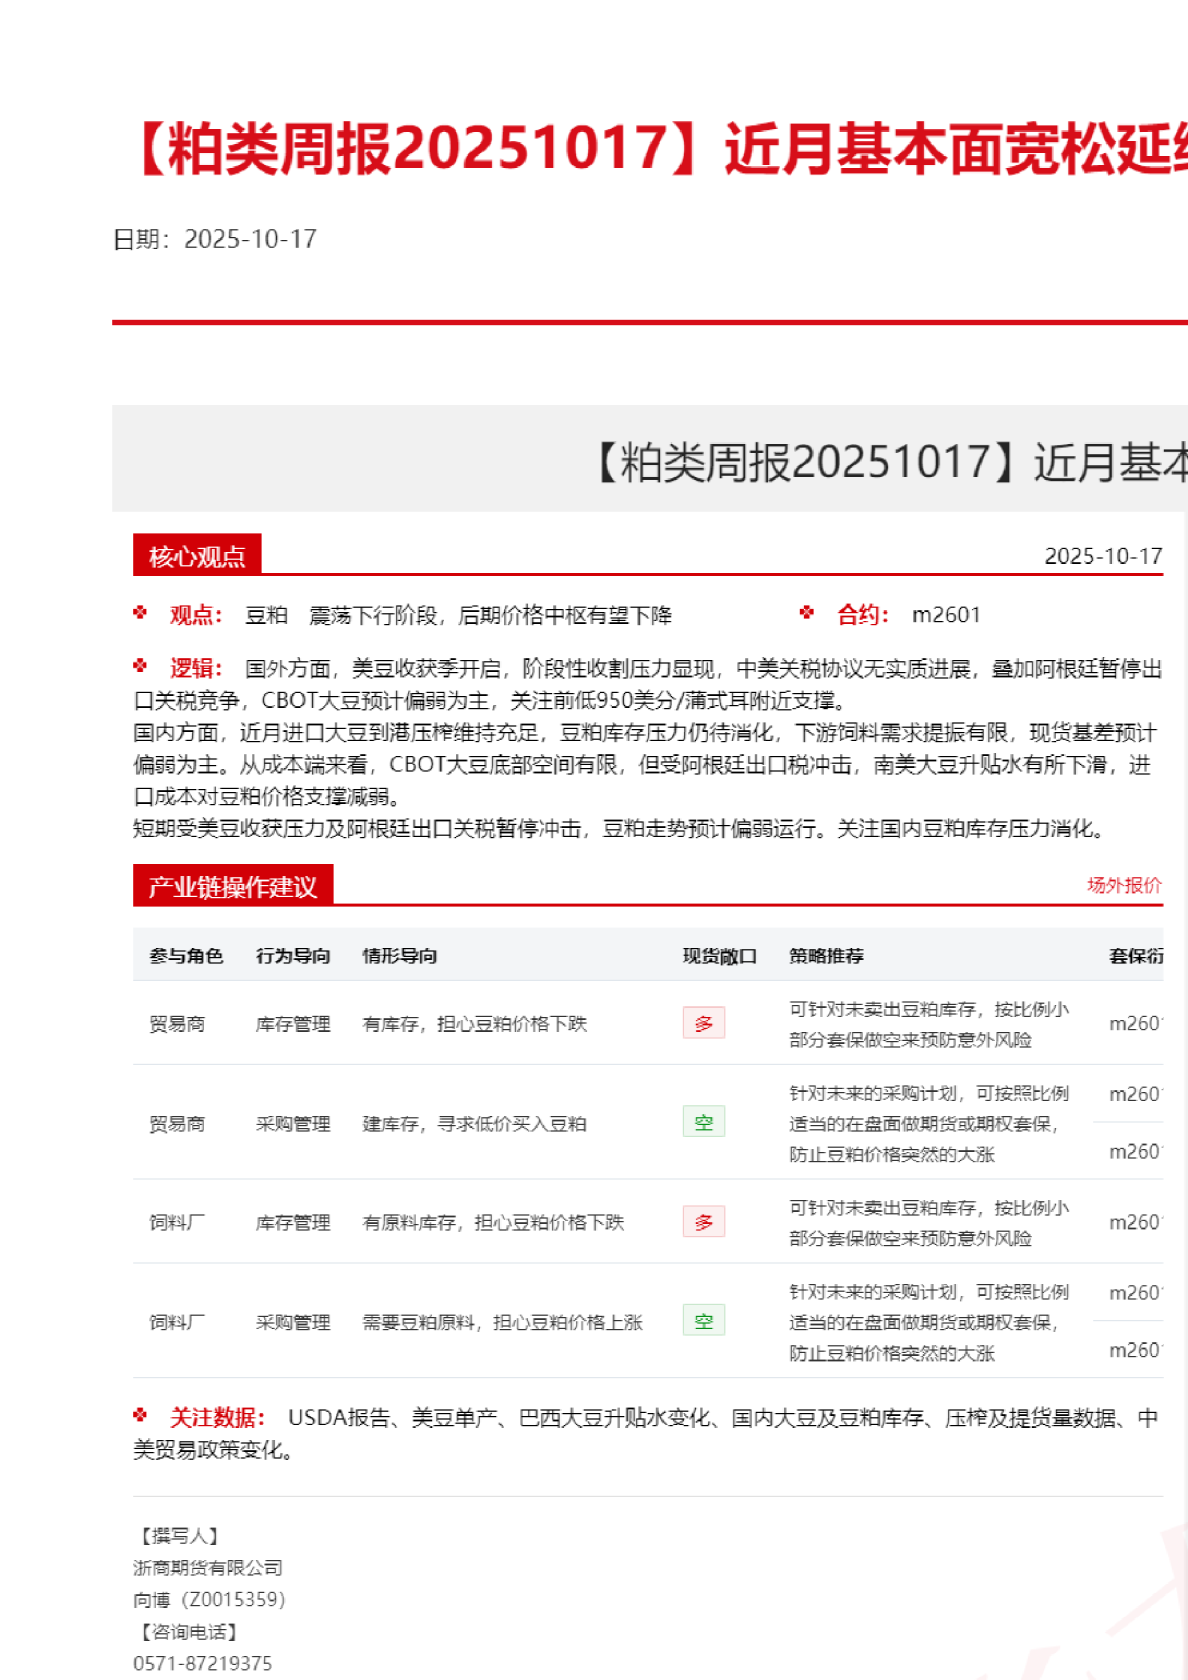Viewport: 1188px width, 1680px height.
Task: Click the 现货敞口 column header
Action: (x=719, y=956)
